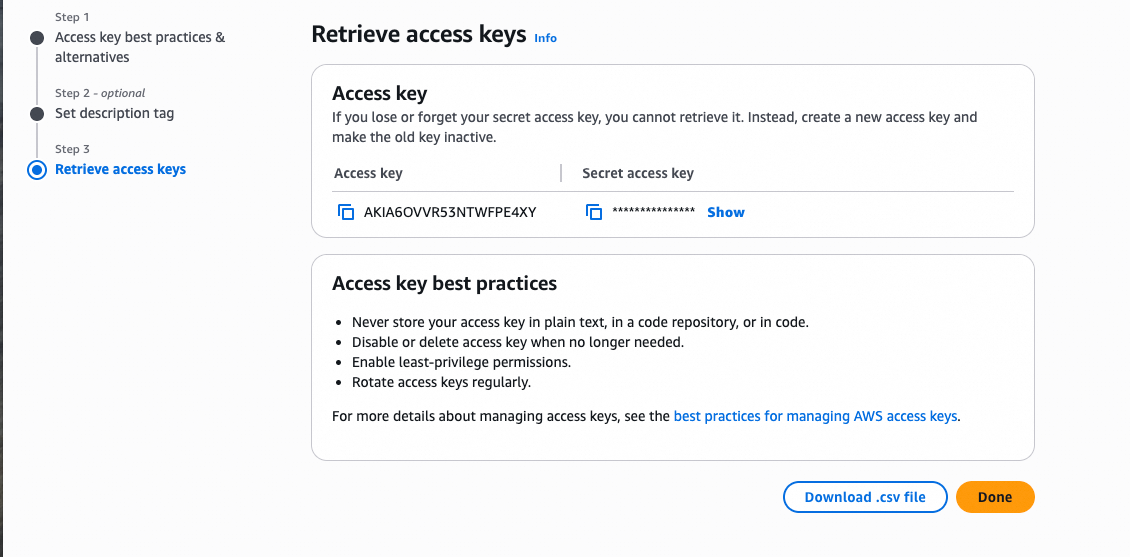Image resolution: width=1130 pixels, height=557 pixels.
Task: Open the Info link beside the heading
Action: click(545, 38)
